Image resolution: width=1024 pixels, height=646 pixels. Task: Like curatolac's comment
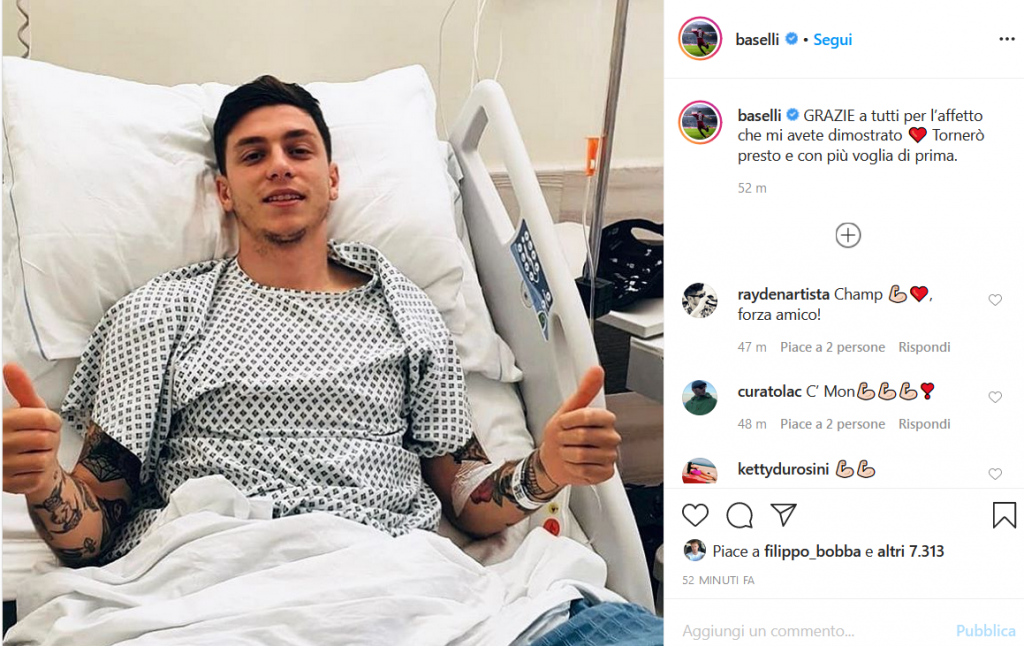click(x=995, y=397)
